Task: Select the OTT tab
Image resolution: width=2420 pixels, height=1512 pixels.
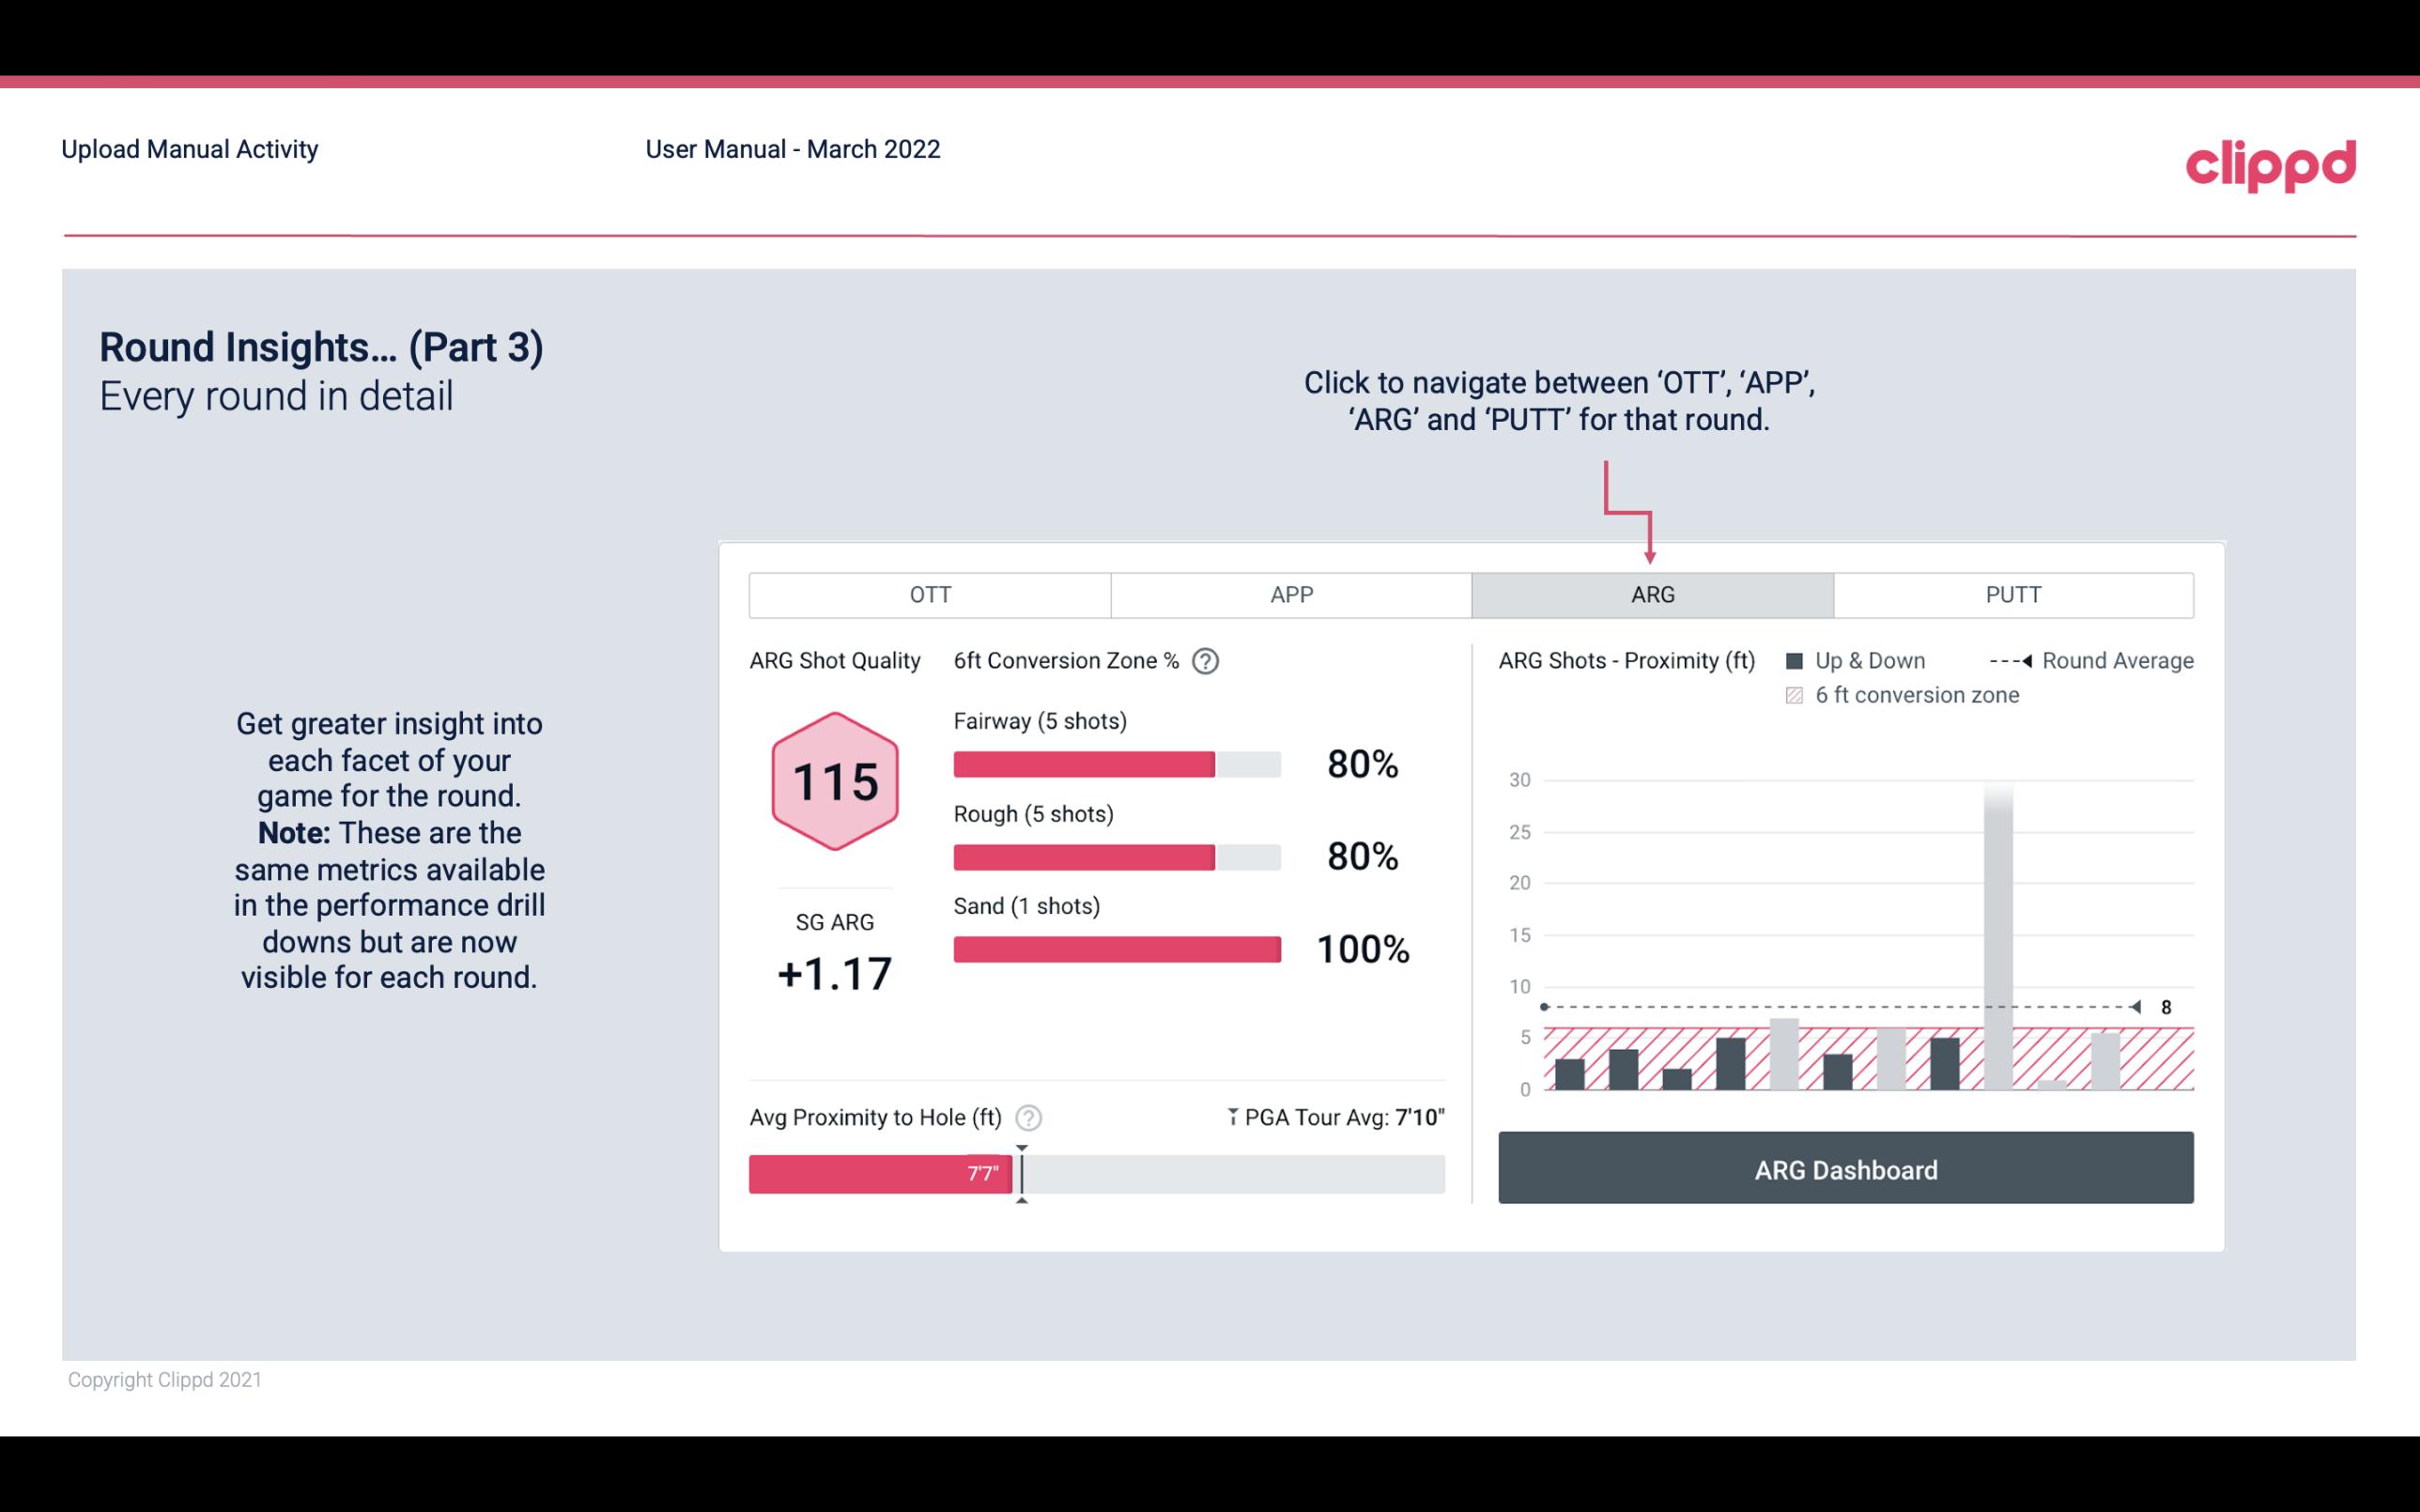Action: (930, 594)
